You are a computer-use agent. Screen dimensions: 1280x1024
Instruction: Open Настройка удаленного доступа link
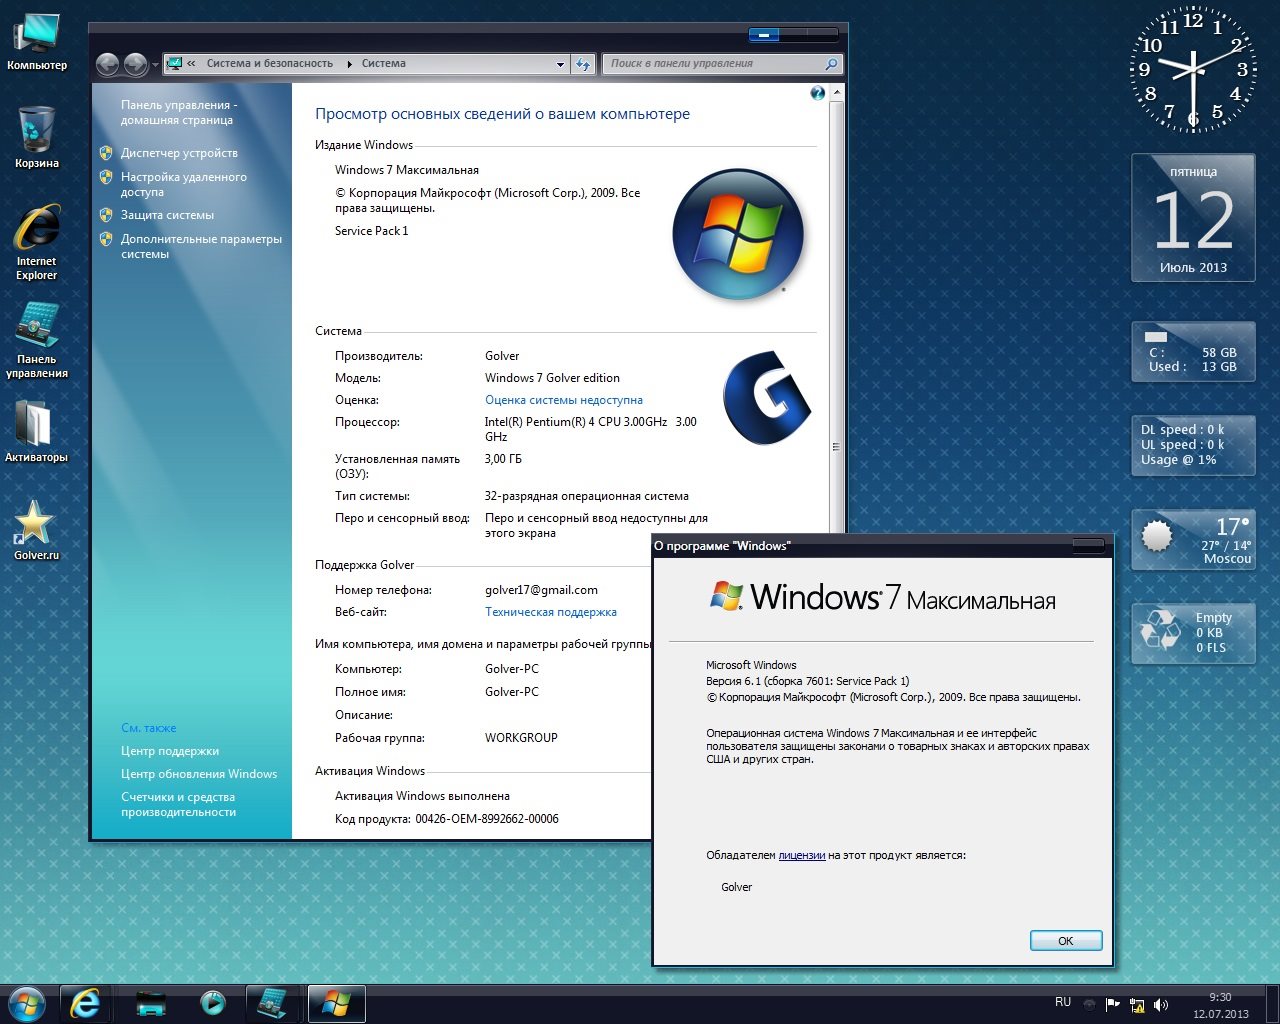pos(183,184)
